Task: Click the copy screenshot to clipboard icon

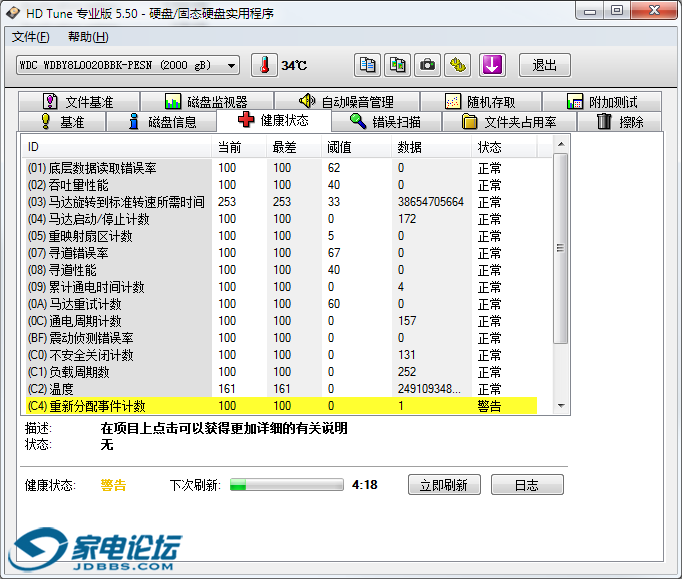Action: point(398,65)
